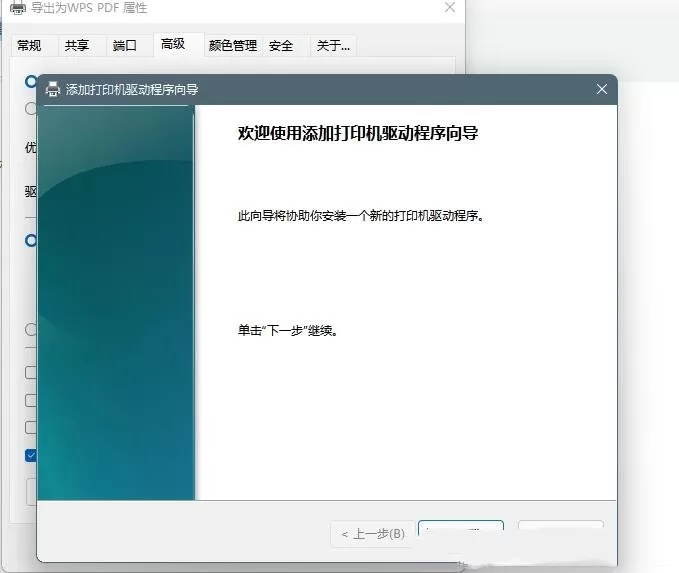Show the 关于... tab
The width and height of the screenshot is (679, 573).
[333, 45]
